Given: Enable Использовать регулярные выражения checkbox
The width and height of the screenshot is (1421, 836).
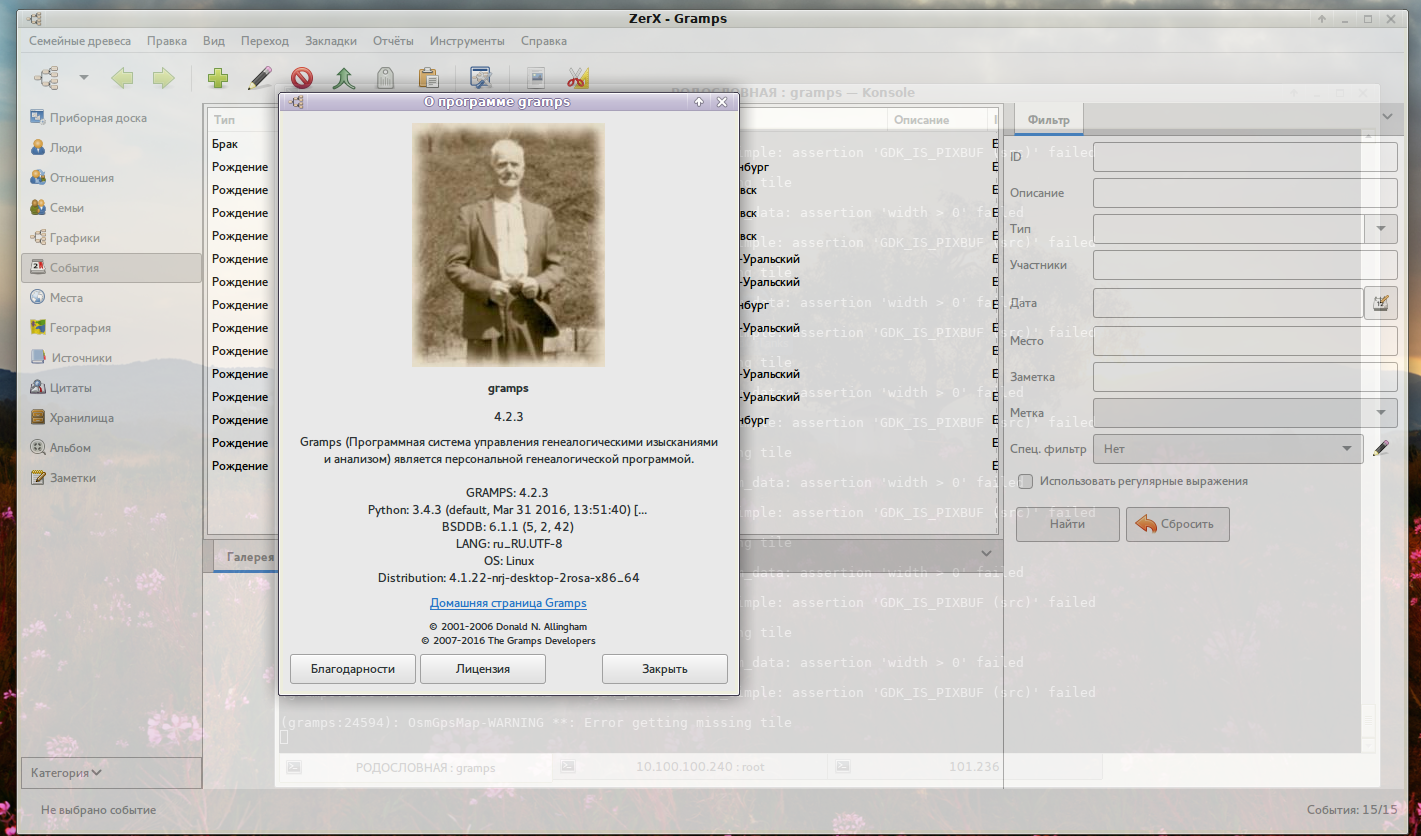Looking at the screenshot, I should coord(1026,481).
